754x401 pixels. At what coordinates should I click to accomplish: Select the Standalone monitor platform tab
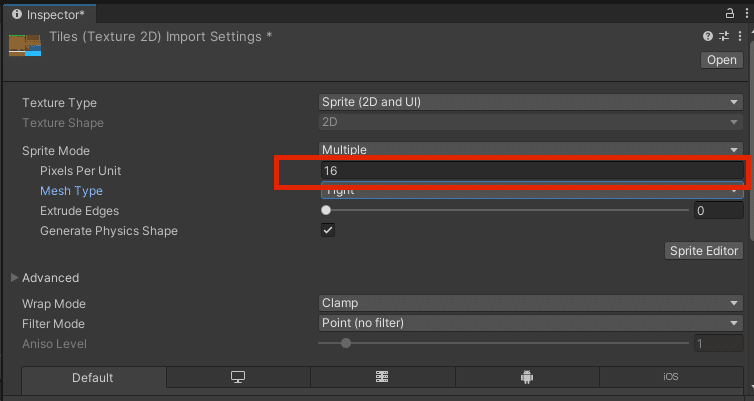(x=238, y=377)
